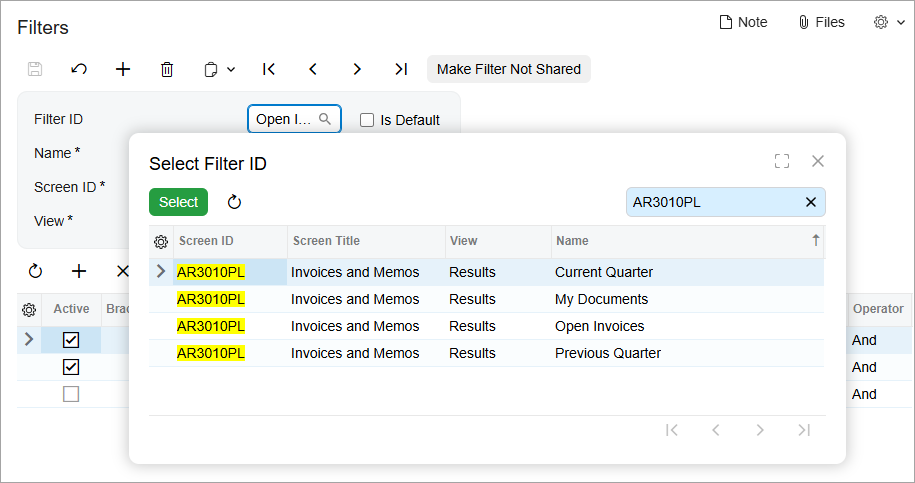The width and height of the screenshot is (915, 483).
Task: Uncheck Active in the first condition row
Action: pyautogui.click(x=71, y=340)
